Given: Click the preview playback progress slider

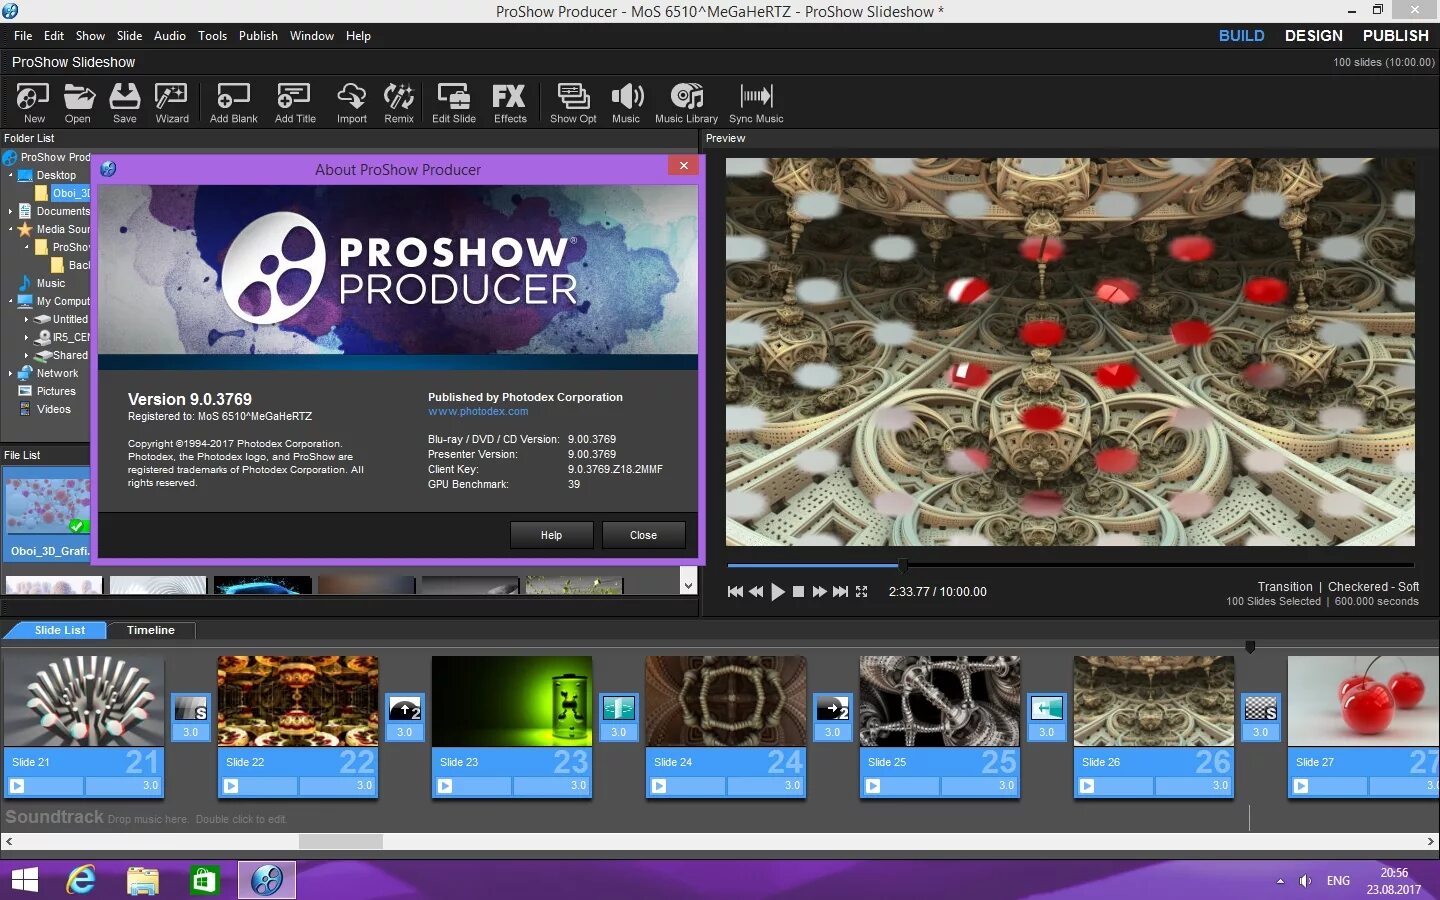Looking at the screenshot, I should 1070,565.
